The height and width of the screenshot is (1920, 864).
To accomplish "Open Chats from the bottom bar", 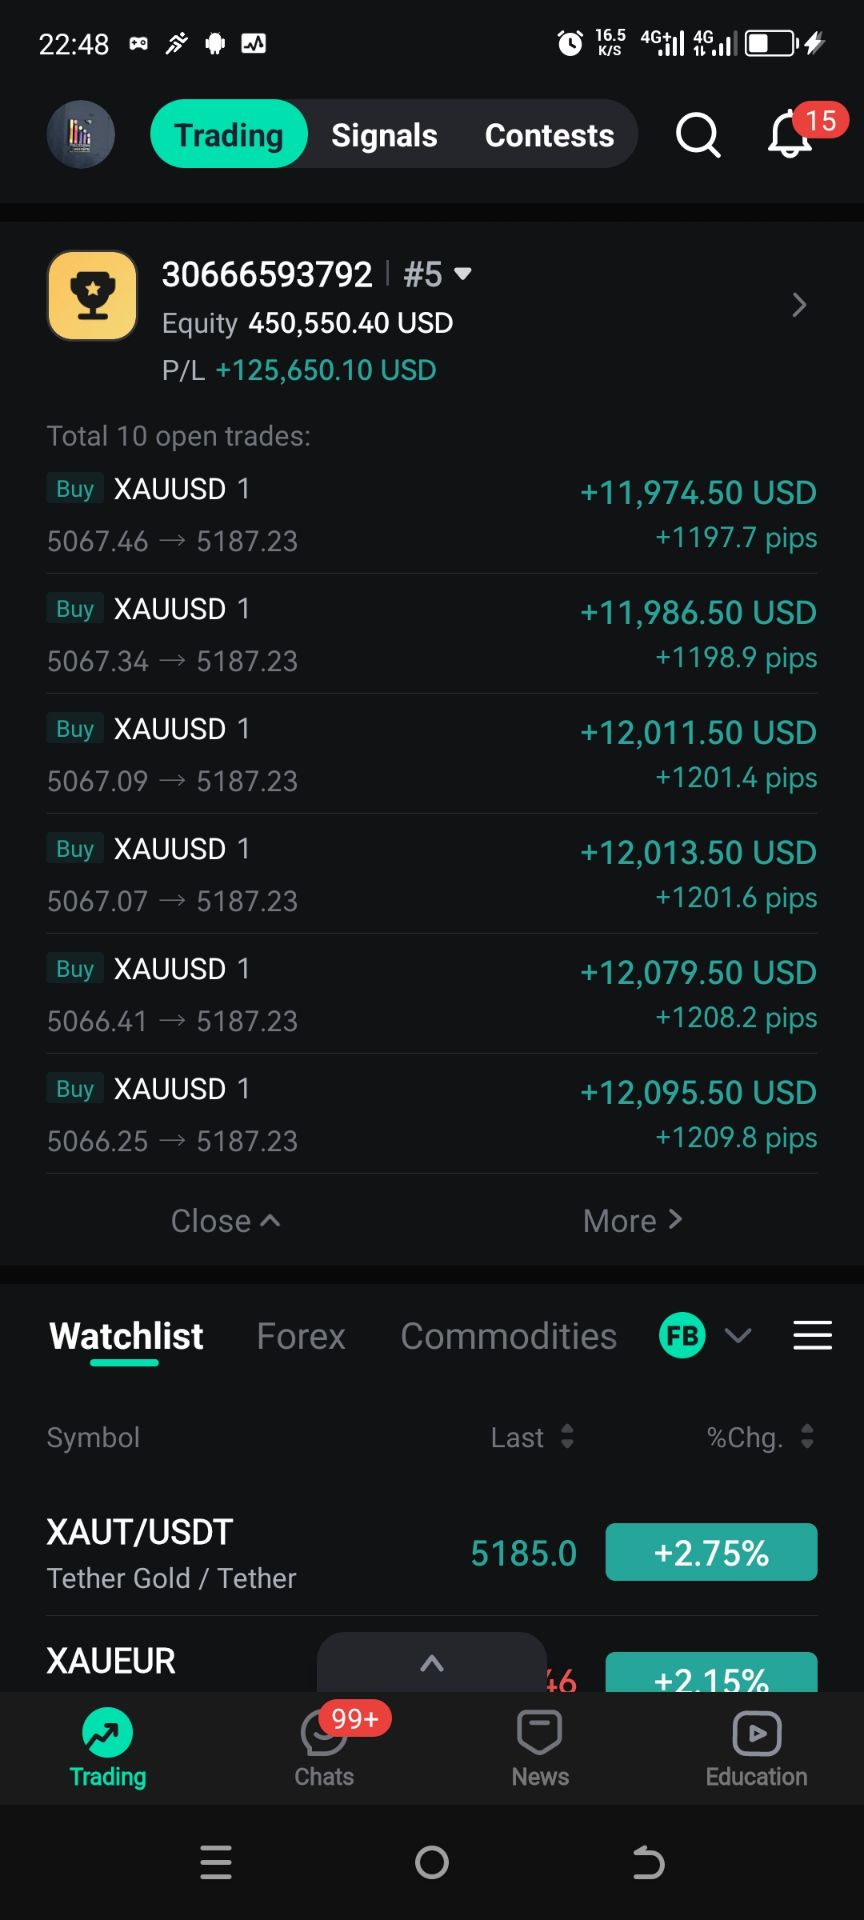I will tap(324, 1748).
